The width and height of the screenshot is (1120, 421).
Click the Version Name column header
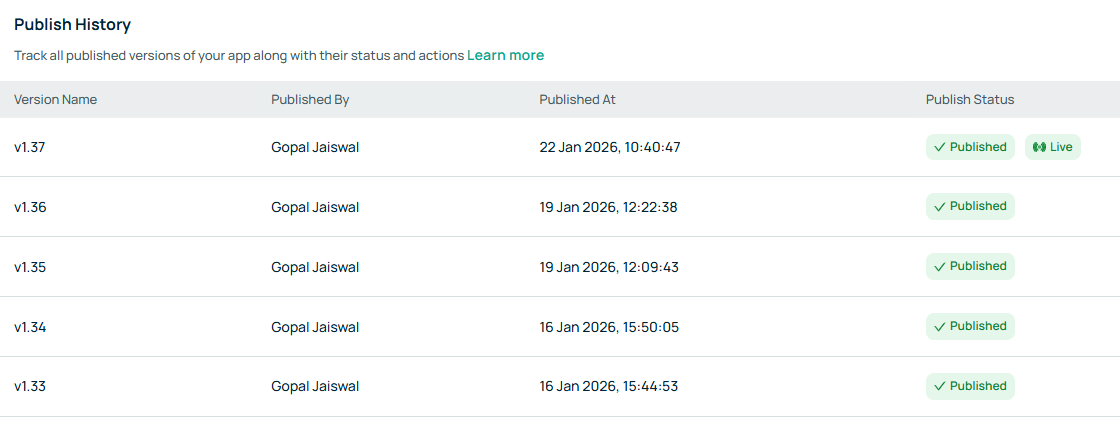coord(55,100)
